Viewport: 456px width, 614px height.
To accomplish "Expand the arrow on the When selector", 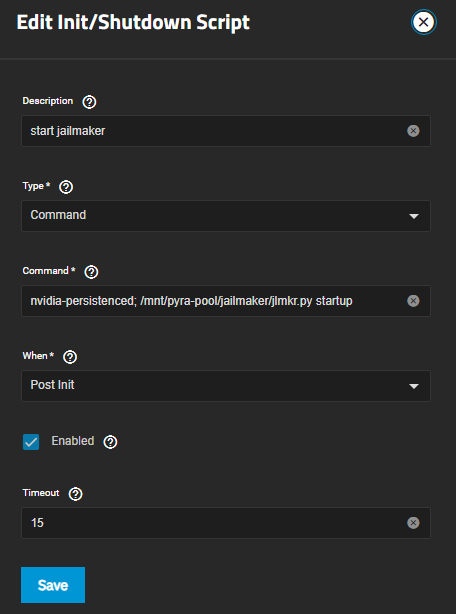I will pyautogui.click(x=414, y=386).
